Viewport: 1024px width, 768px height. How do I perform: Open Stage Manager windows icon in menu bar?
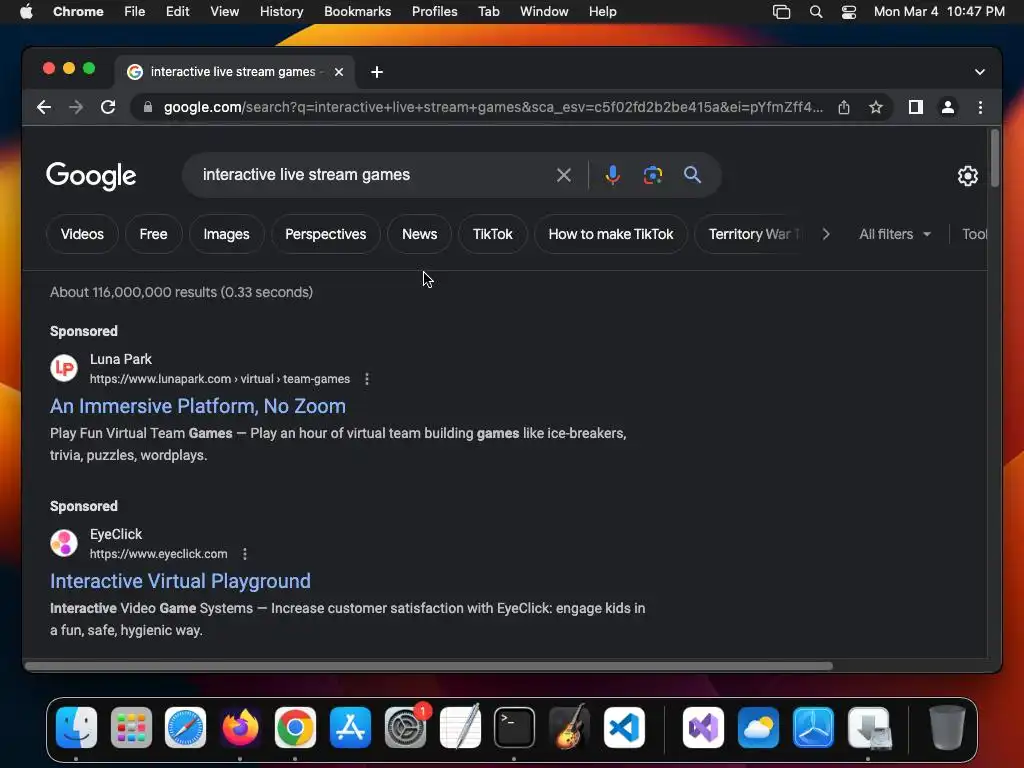point(781,12)
